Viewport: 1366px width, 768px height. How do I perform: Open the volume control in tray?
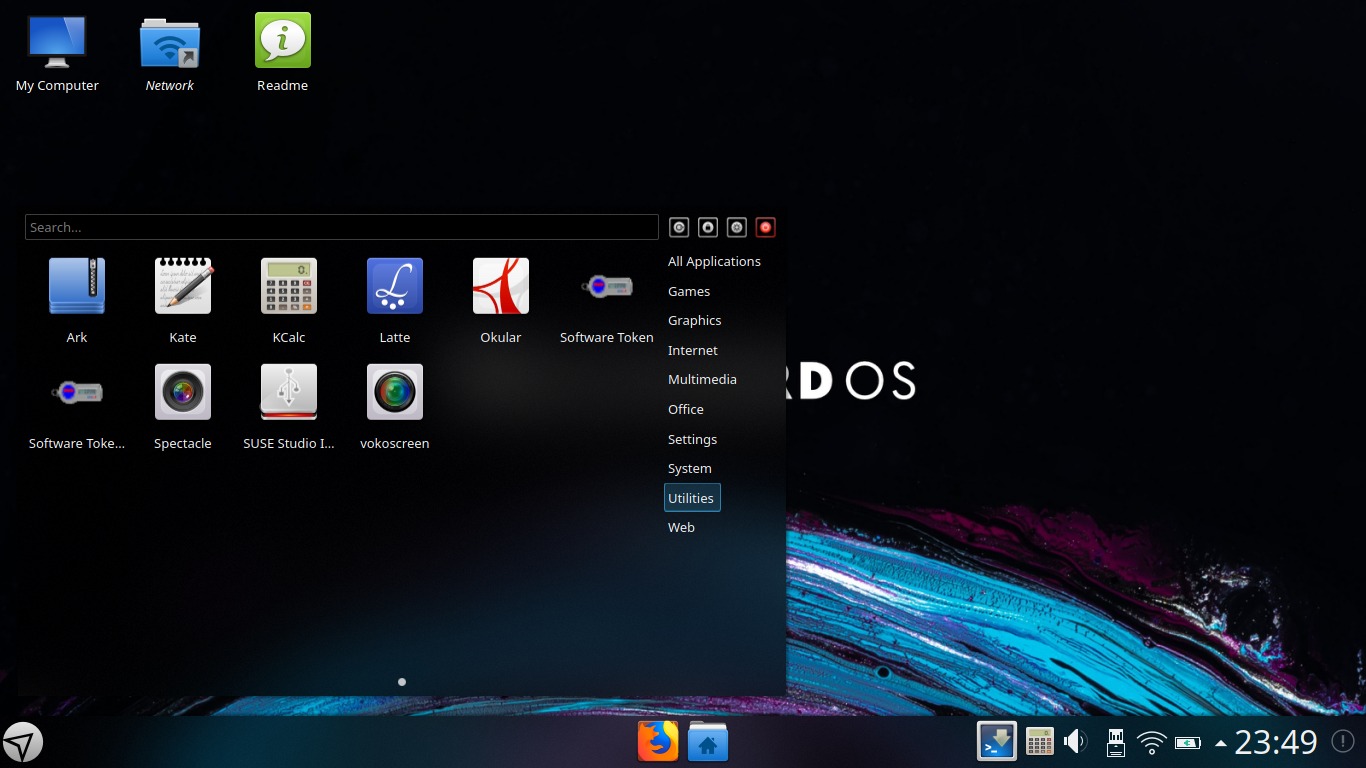click(1076, 742)
